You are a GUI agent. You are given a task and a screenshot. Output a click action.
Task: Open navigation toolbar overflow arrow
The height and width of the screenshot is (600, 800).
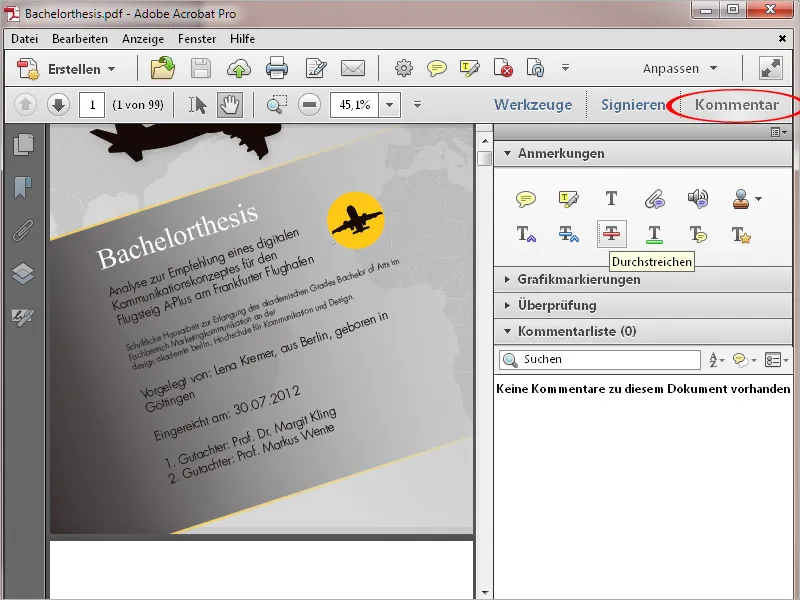click(417, 105)
